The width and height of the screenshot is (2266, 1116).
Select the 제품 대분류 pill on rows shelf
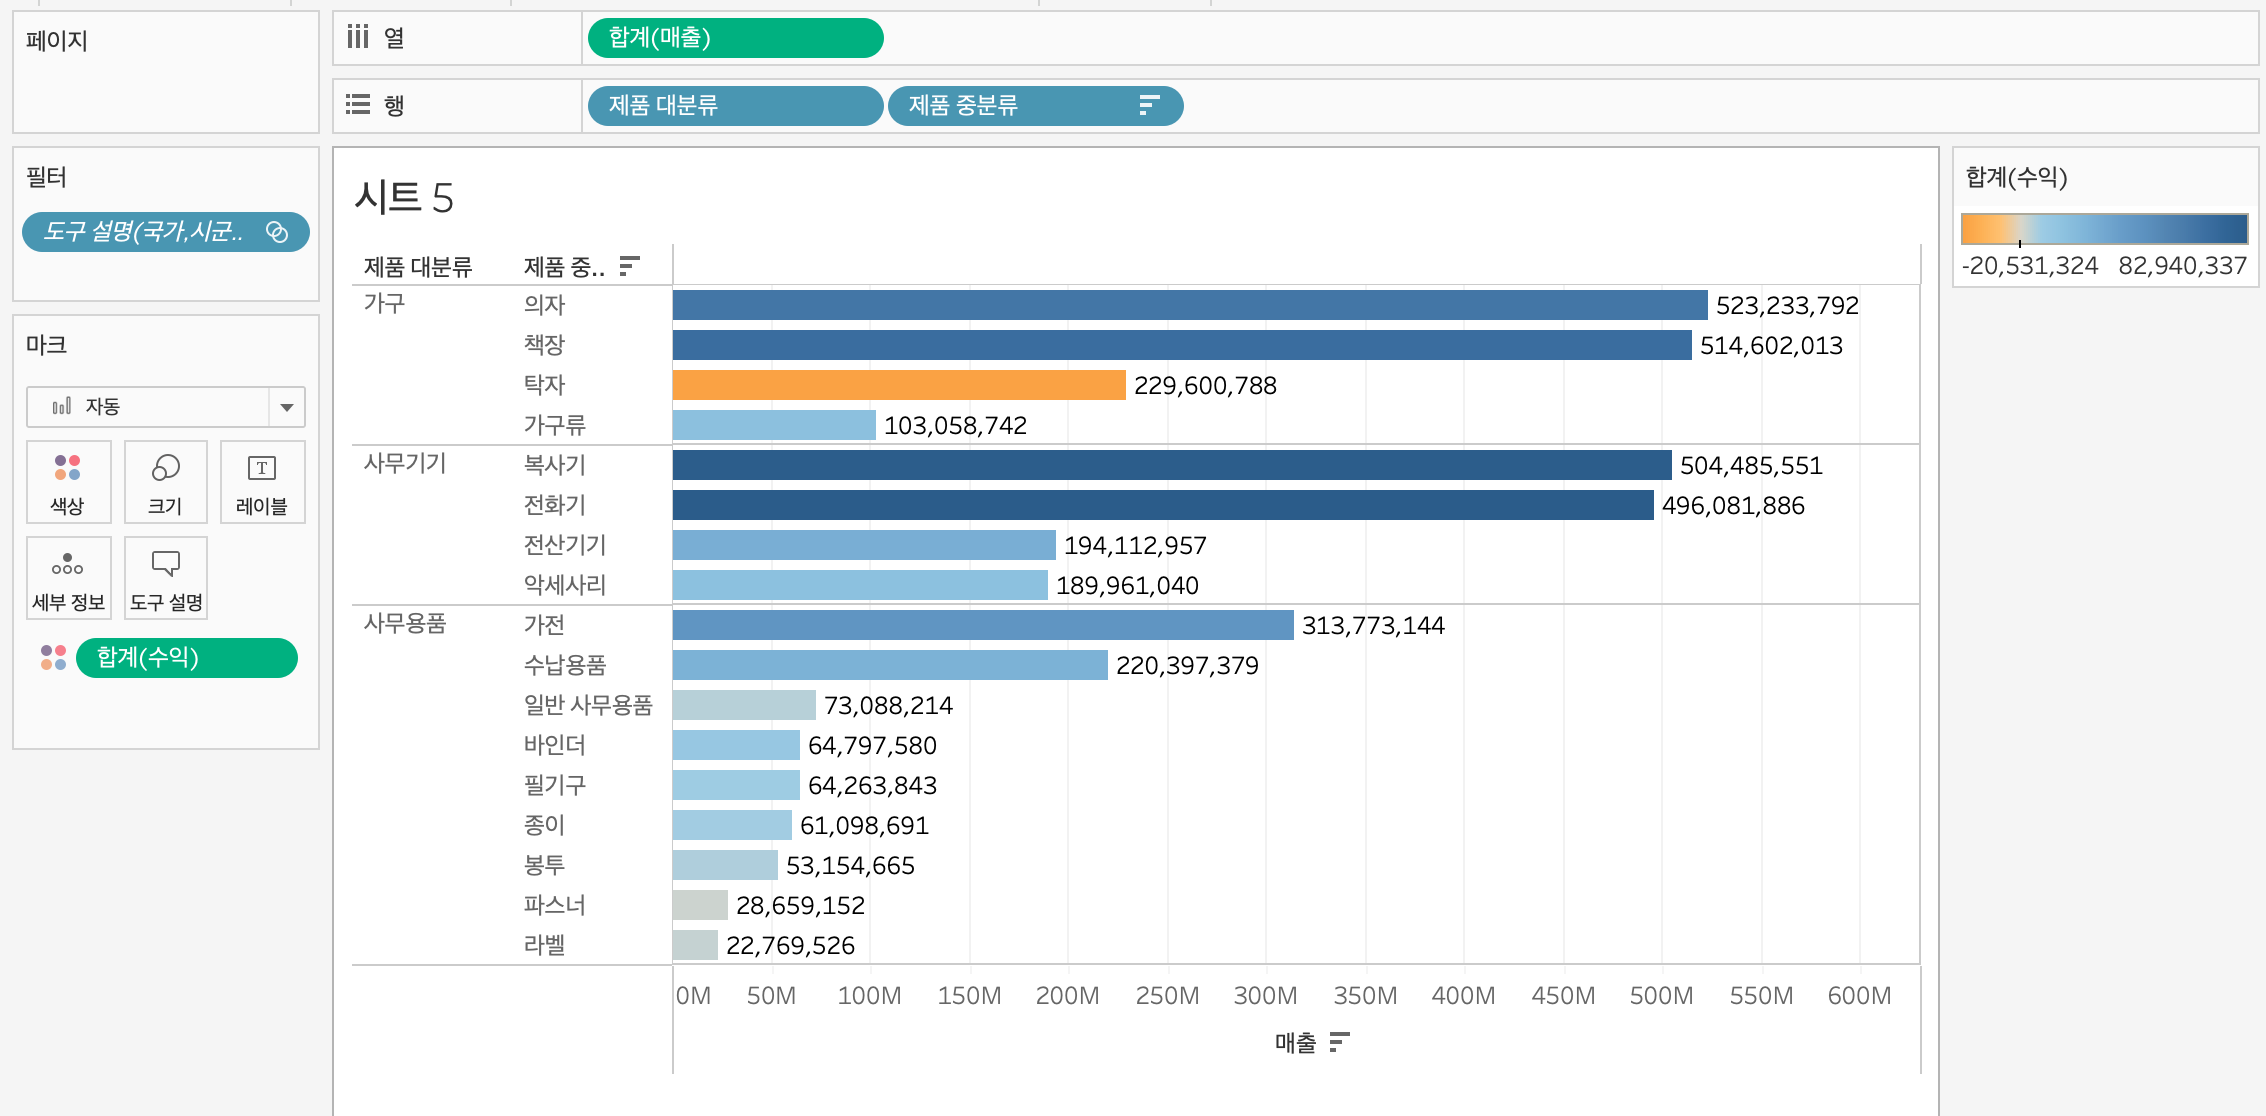click(735, 105)
